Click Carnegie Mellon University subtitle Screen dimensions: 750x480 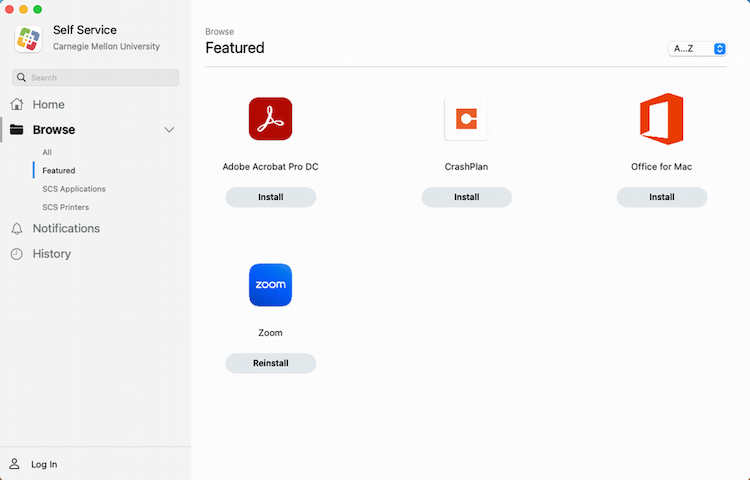point(106,46)
